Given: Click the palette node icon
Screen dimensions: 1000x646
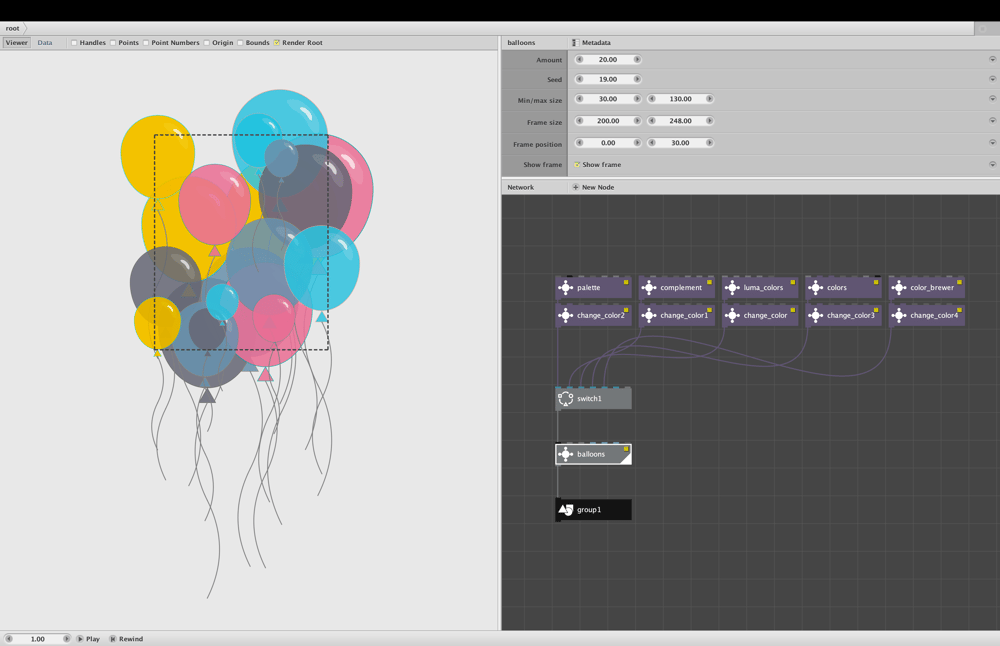Looking at the screenshot, I should pyautogui.click(x=565, y=288).
